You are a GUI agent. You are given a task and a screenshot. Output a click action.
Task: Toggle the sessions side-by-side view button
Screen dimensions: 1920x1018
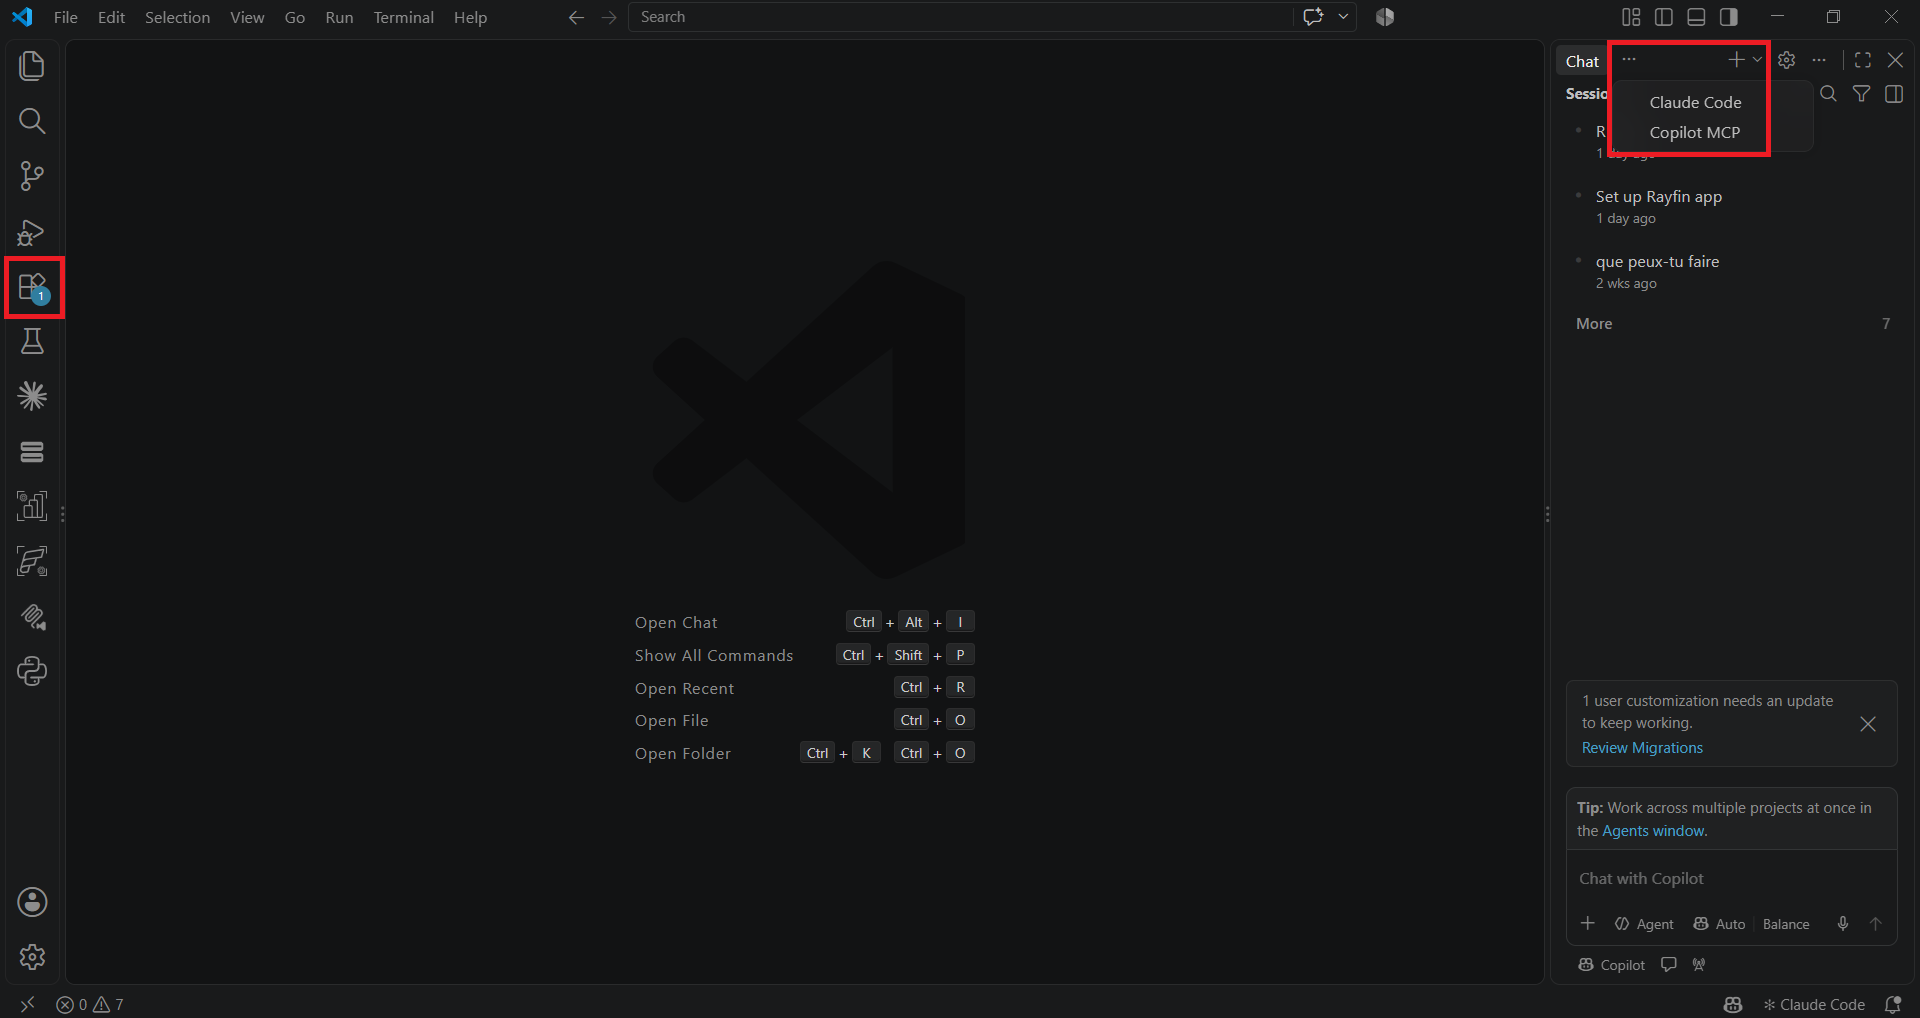(x=1894, y=94)
